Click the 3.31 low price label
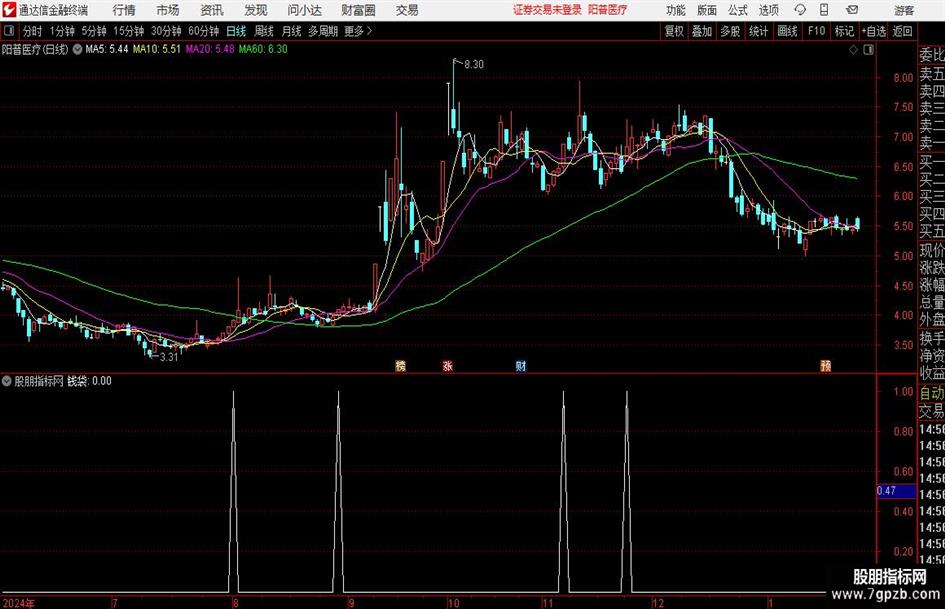The image size is (945, 609). click(x=169, y=357)
